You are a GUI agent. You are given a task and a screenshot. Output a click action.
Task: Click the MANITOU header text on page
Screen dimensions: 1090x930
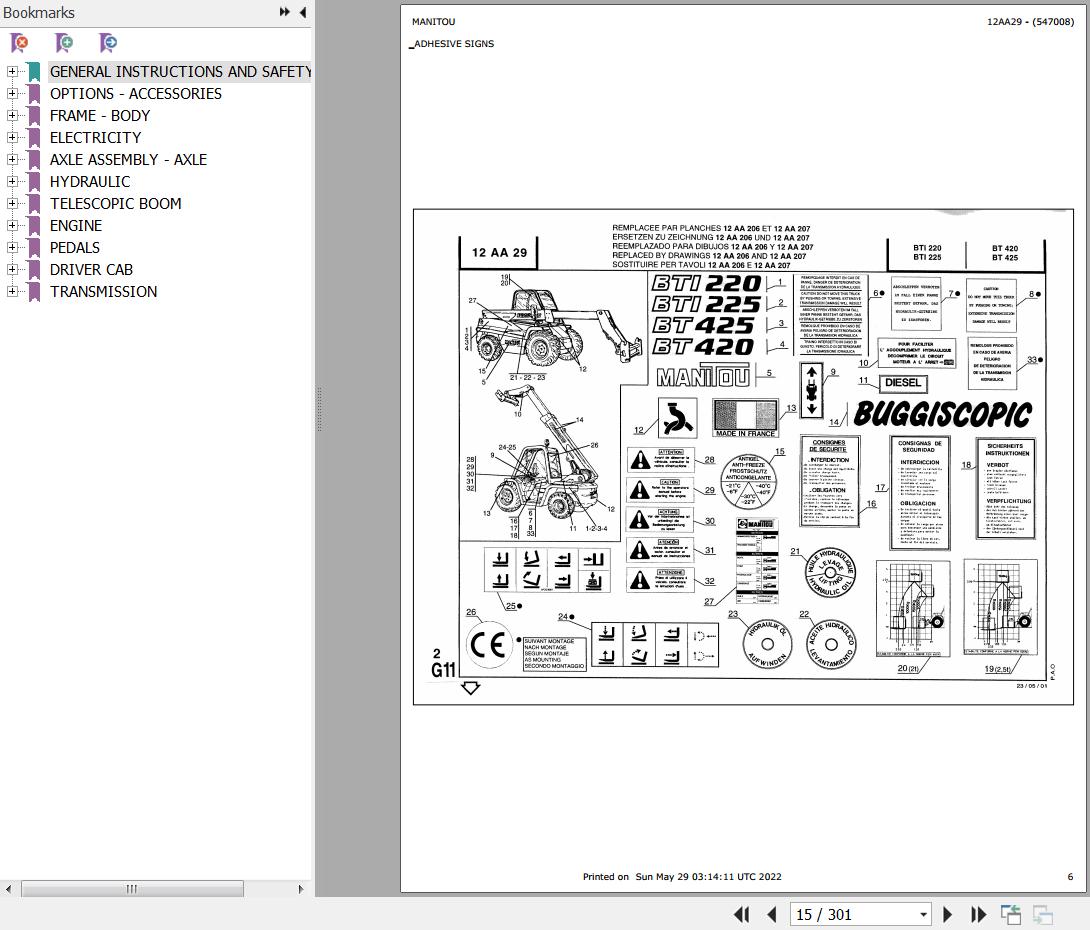point(434,22)
